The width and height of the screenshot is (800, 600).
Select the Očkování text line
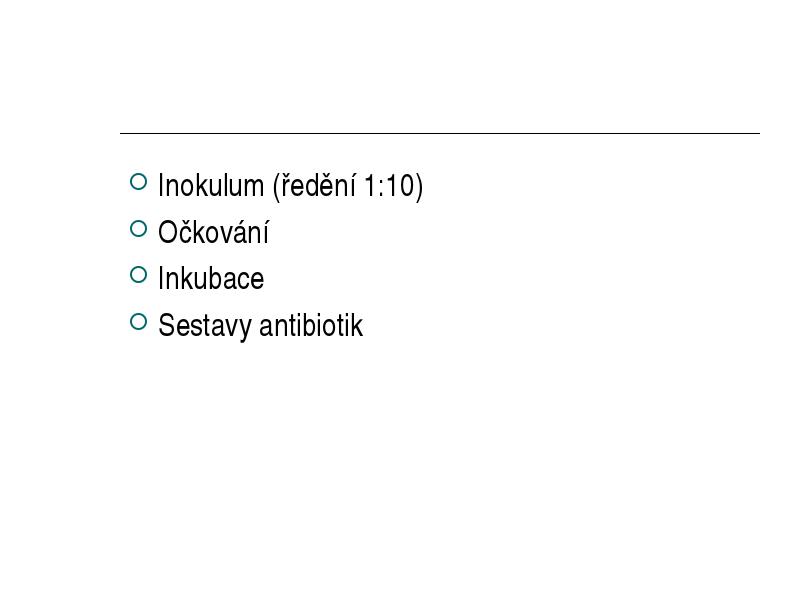click(x=213, y=232)
